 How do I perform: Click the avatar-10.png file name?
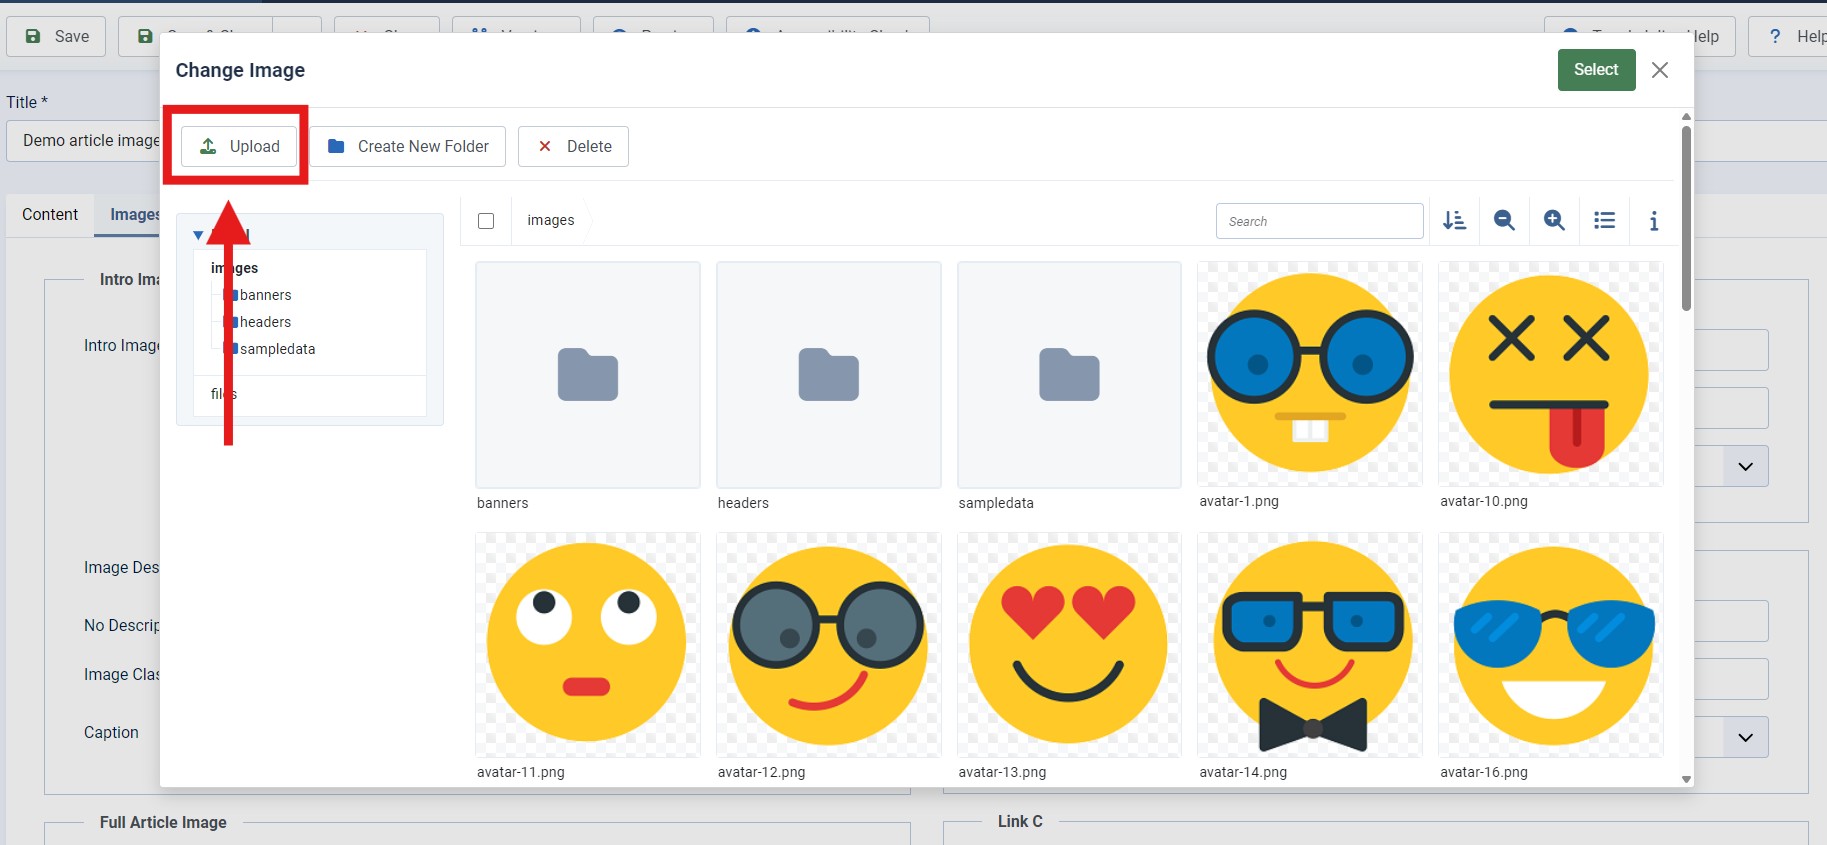(1484, 501)
